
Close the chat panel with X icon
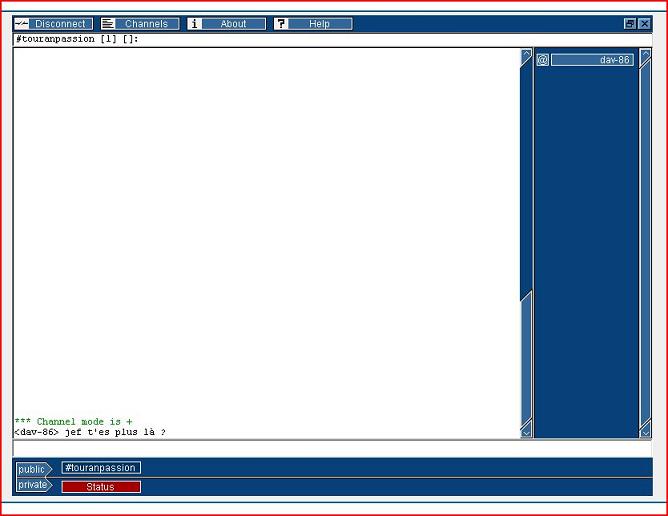(x=644, y=24)
